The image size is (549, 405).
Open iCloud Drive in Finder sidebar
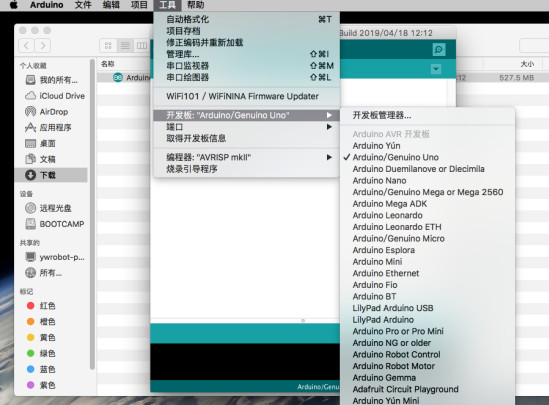click(55, 96)
